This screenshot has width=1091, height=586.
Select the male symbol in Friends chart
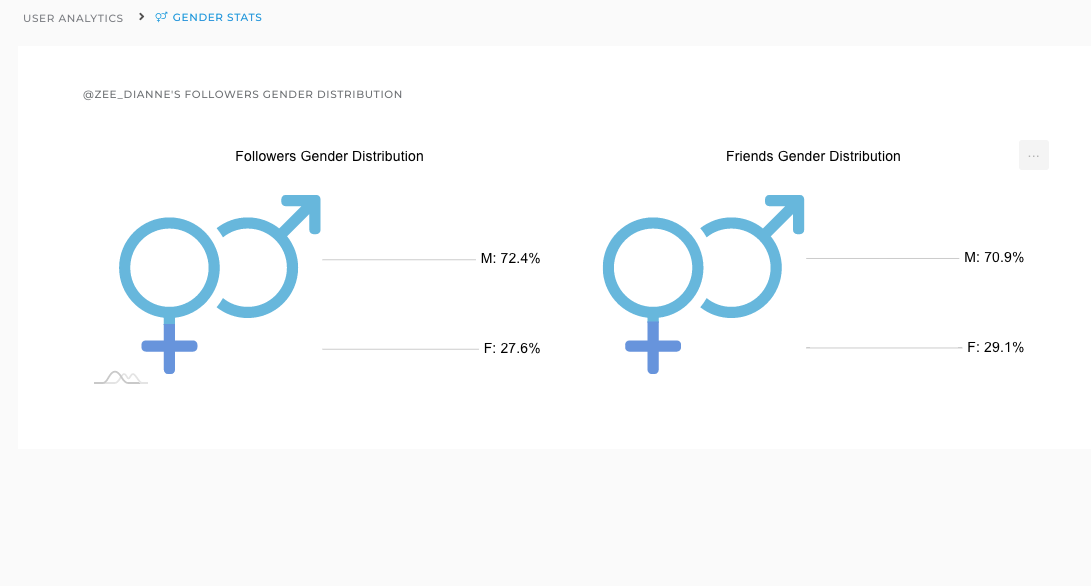point(742,265)
